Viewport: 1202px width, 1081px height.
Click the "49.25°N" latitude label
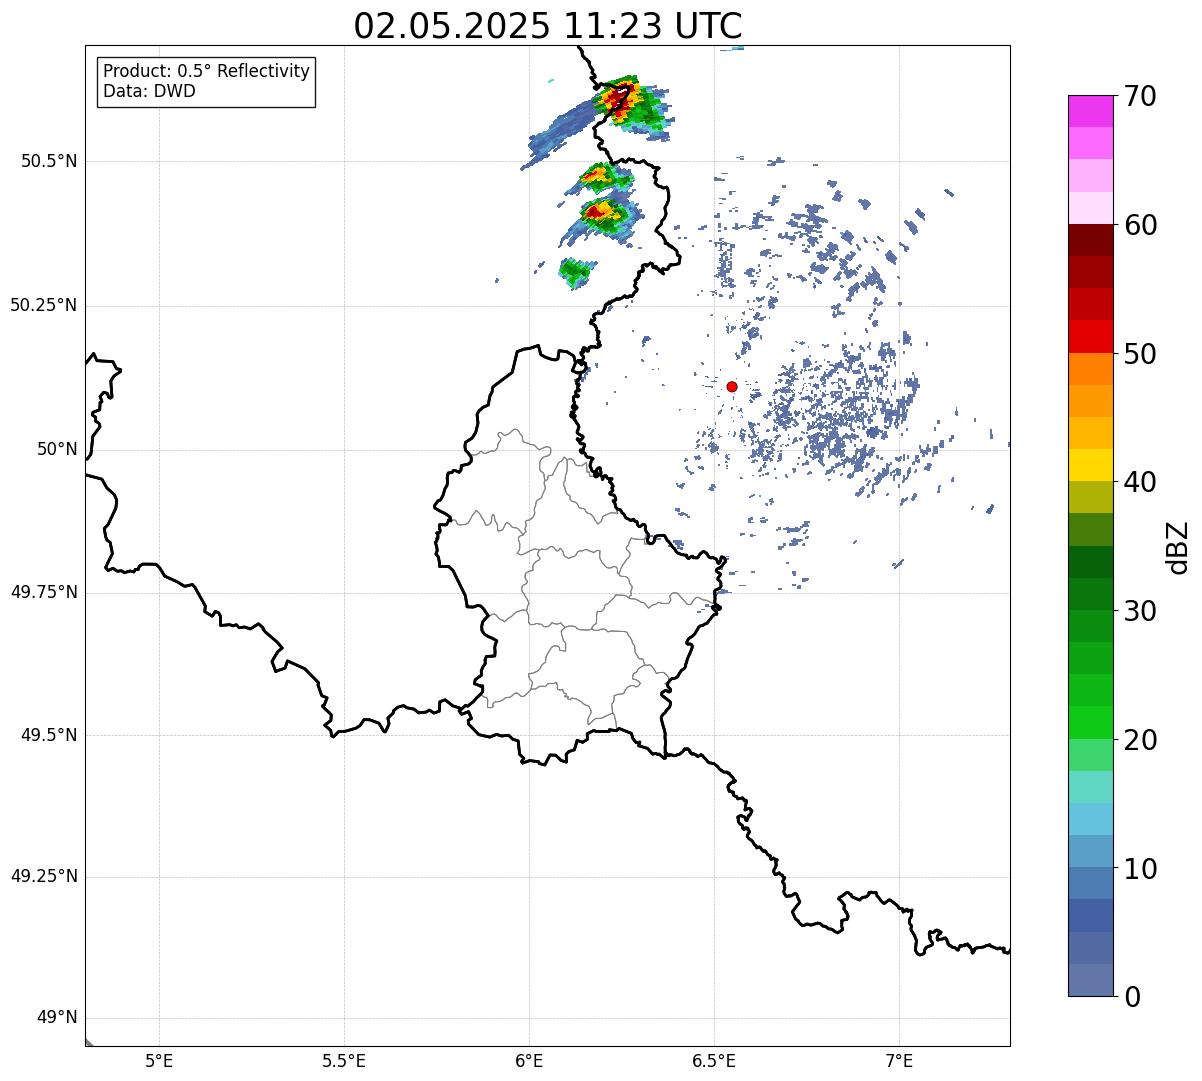click(x=44, y=876)
